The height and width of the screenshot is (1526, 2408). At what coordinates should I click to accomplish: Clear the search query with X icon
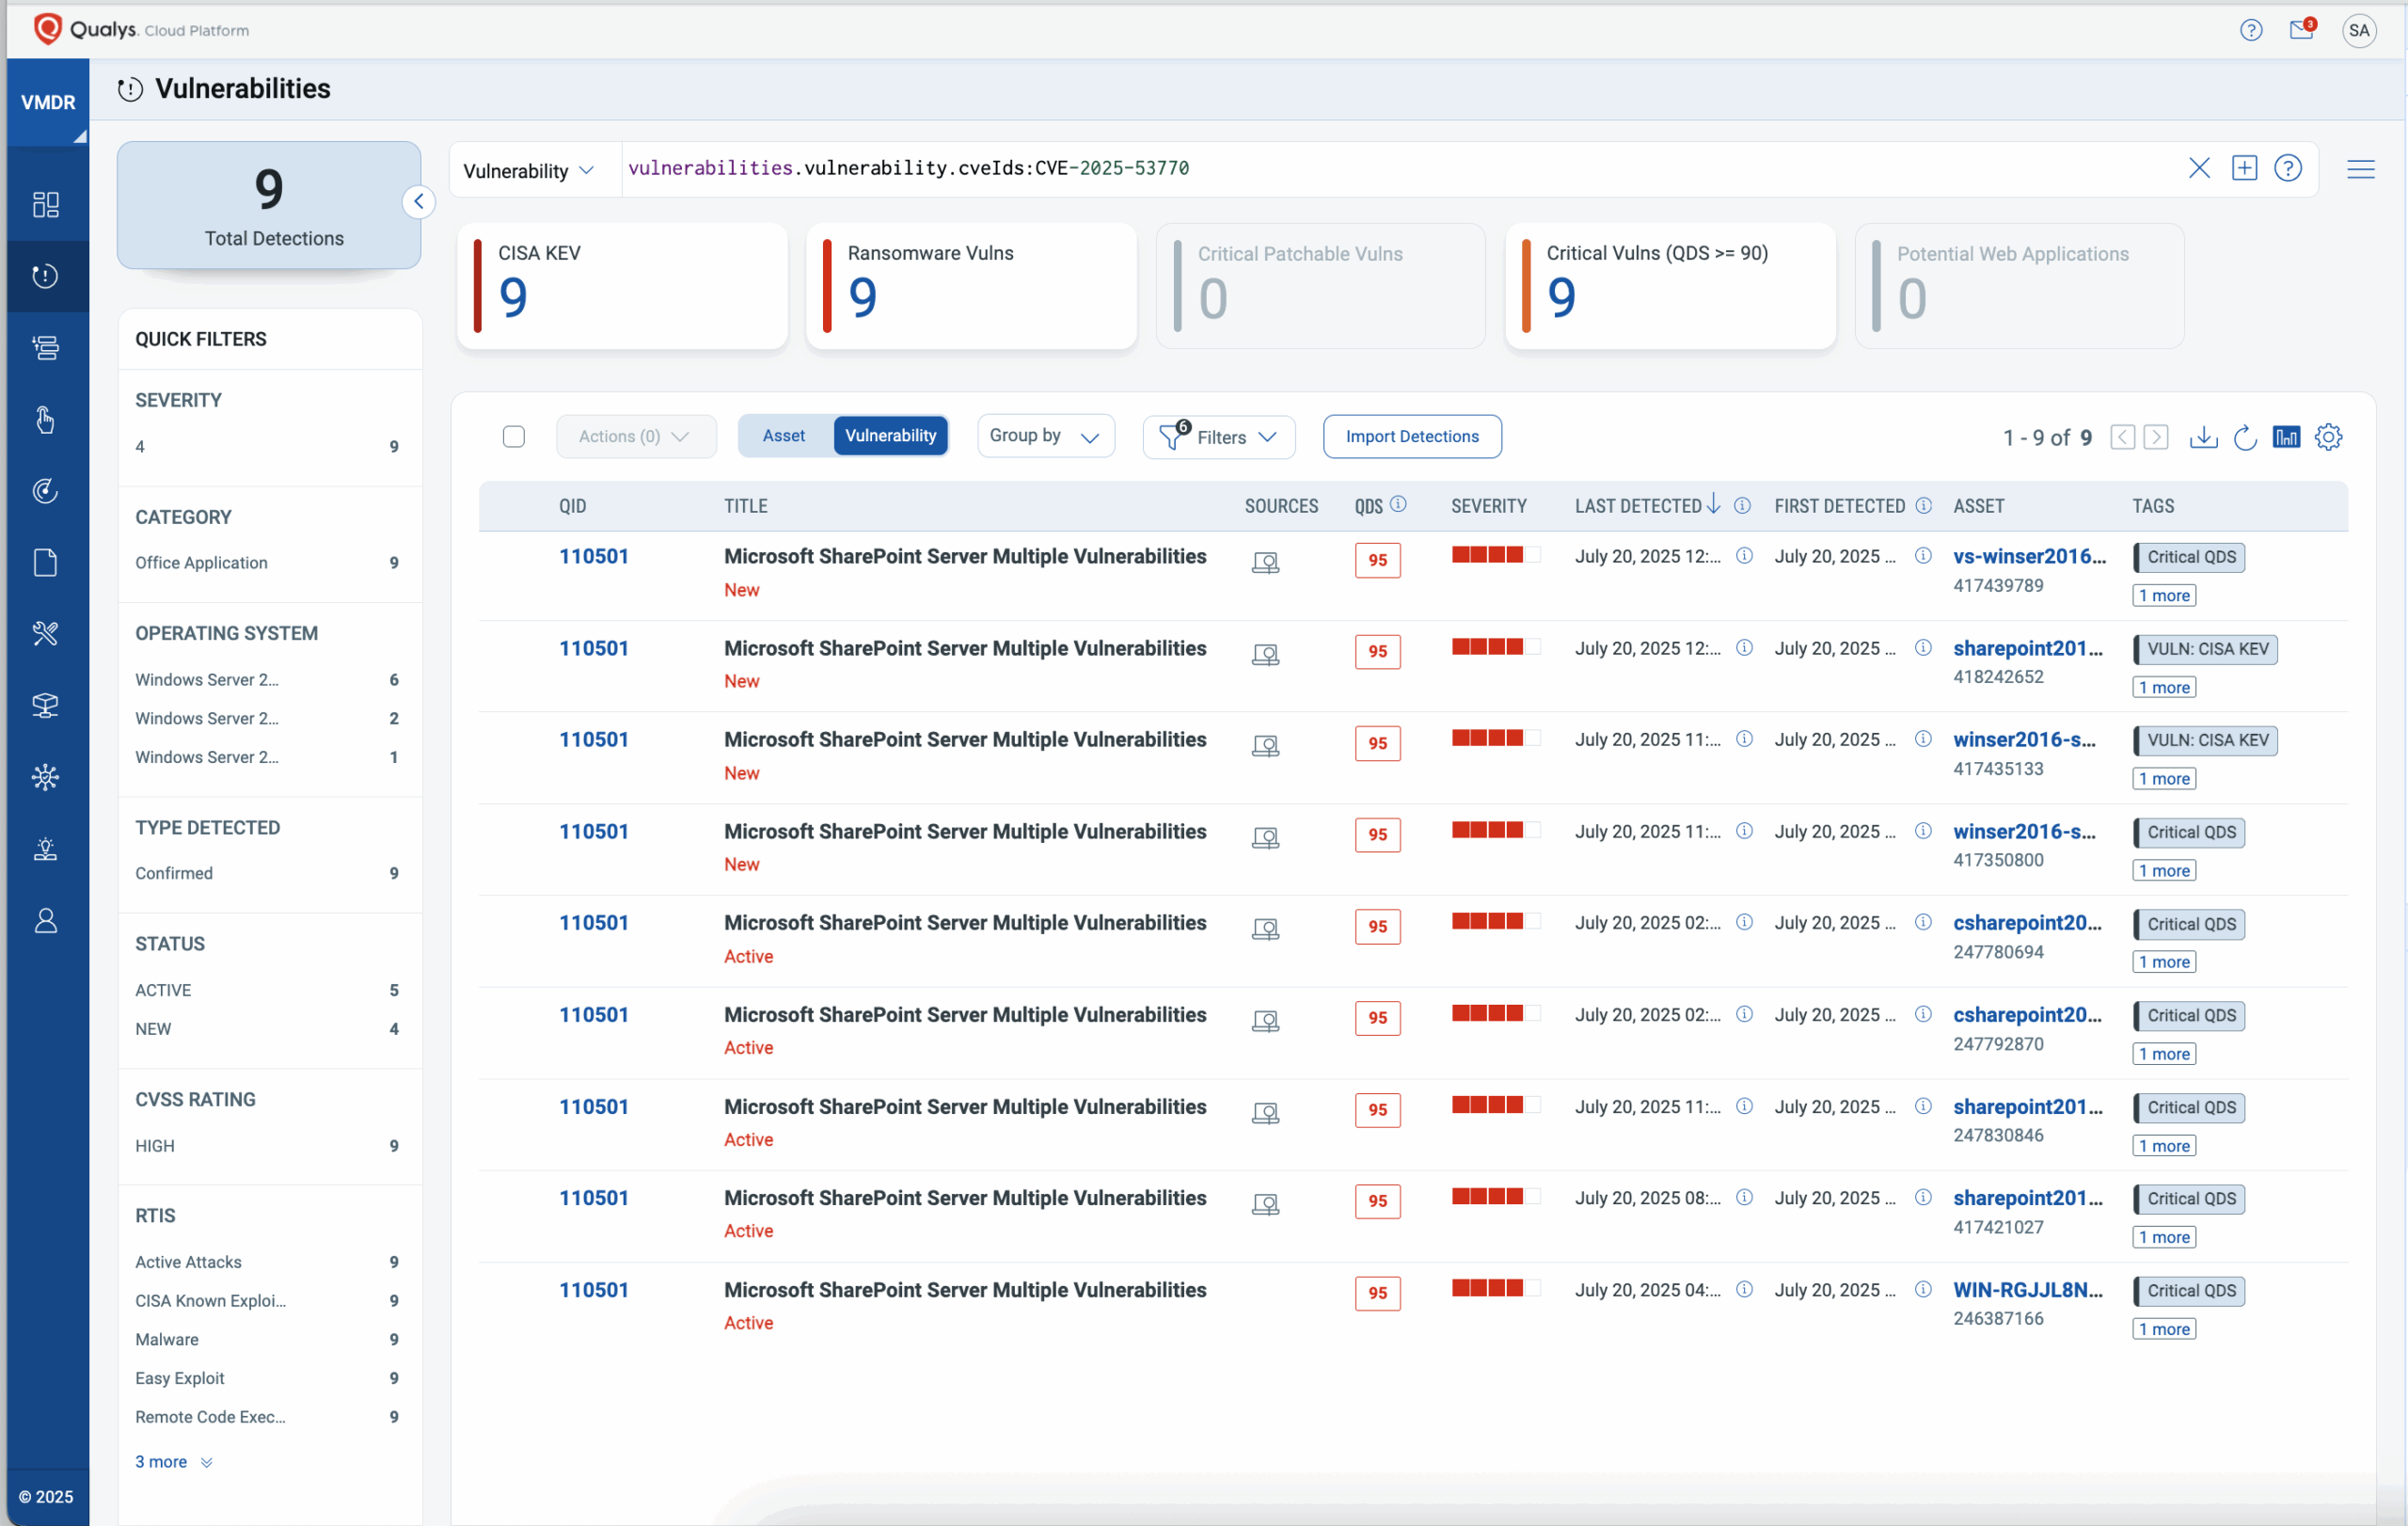pos(2198,168)
